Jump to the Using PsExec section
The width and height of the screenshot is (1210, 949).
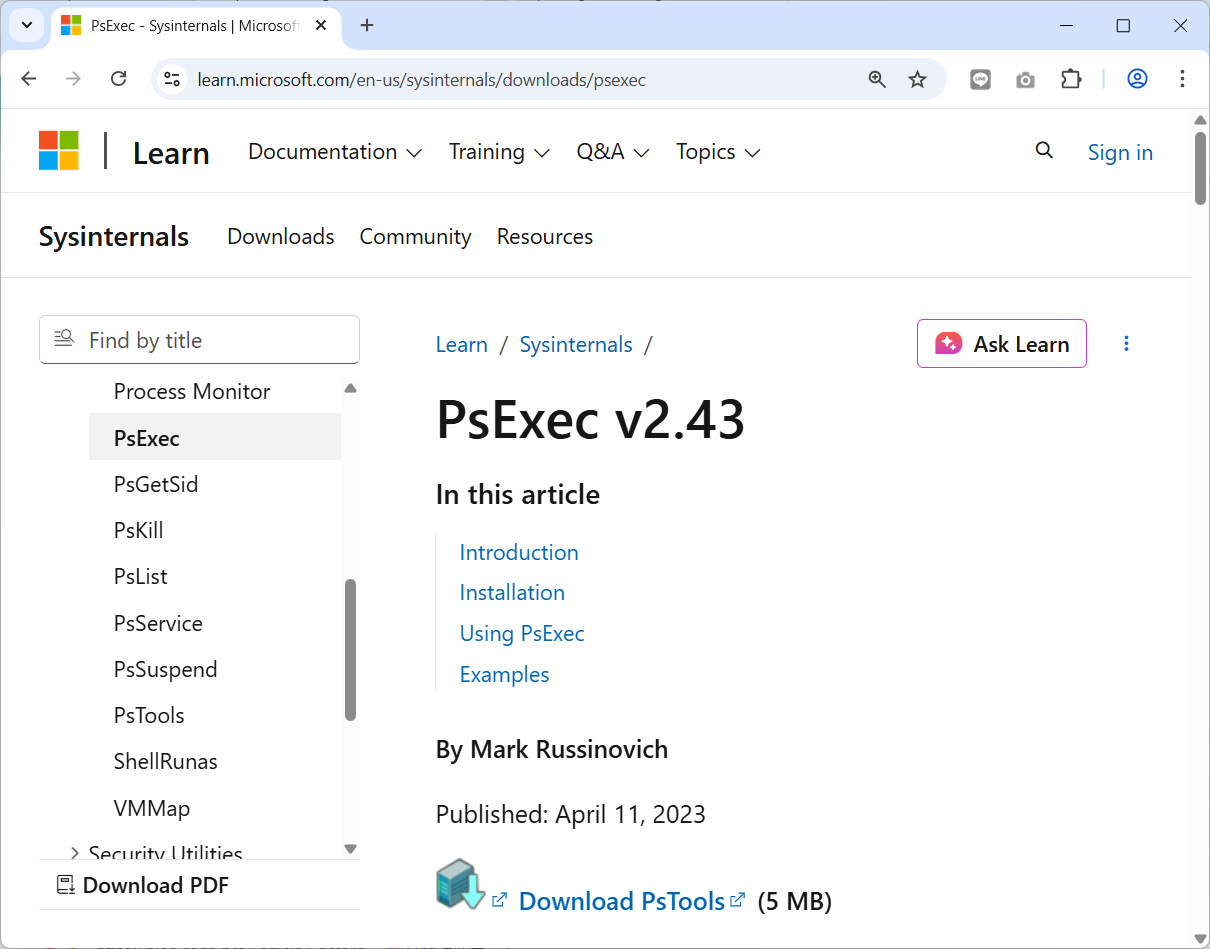pyautogui.click(x=522, y=633)
